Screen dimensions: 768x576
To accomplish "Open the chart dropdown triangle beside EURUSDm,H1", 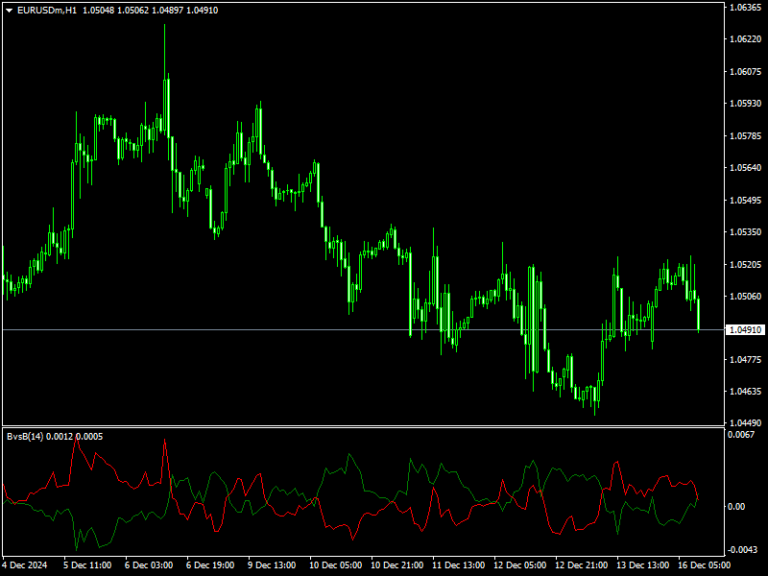I will pyautogui.click(x=9, y=10).
